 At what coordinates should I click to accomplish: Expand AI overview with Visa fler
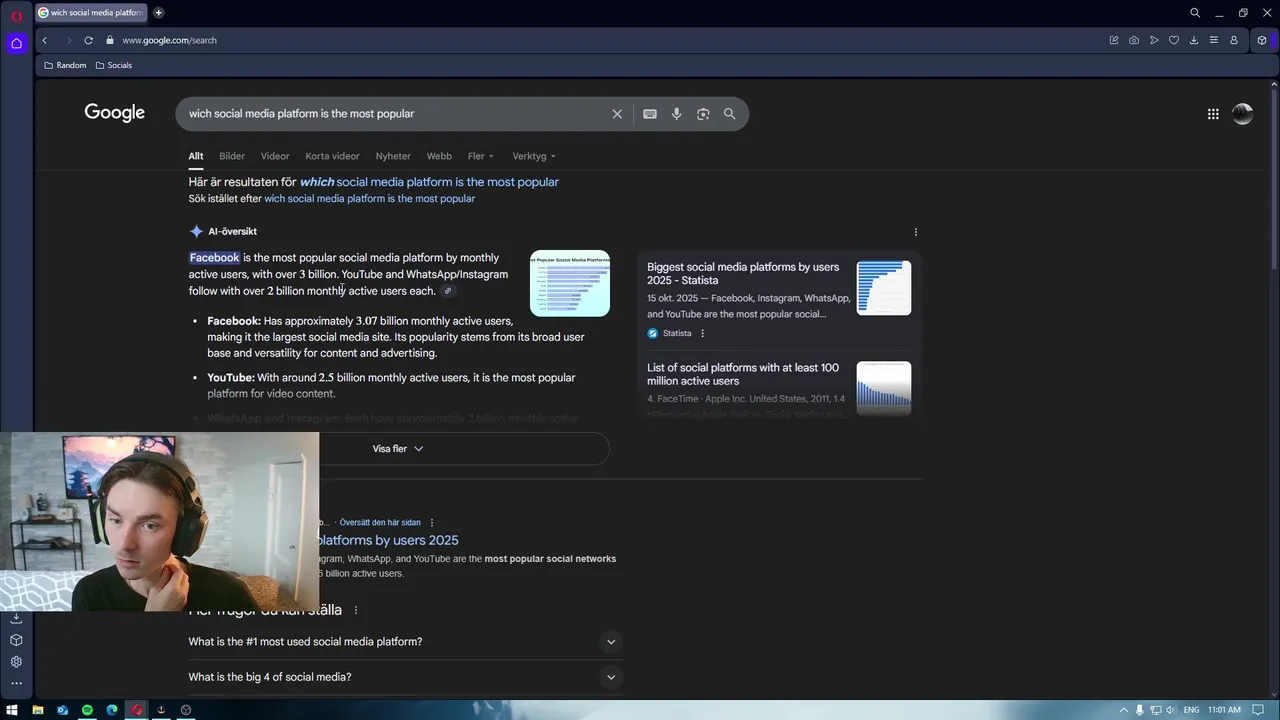(x=398, y=449)
